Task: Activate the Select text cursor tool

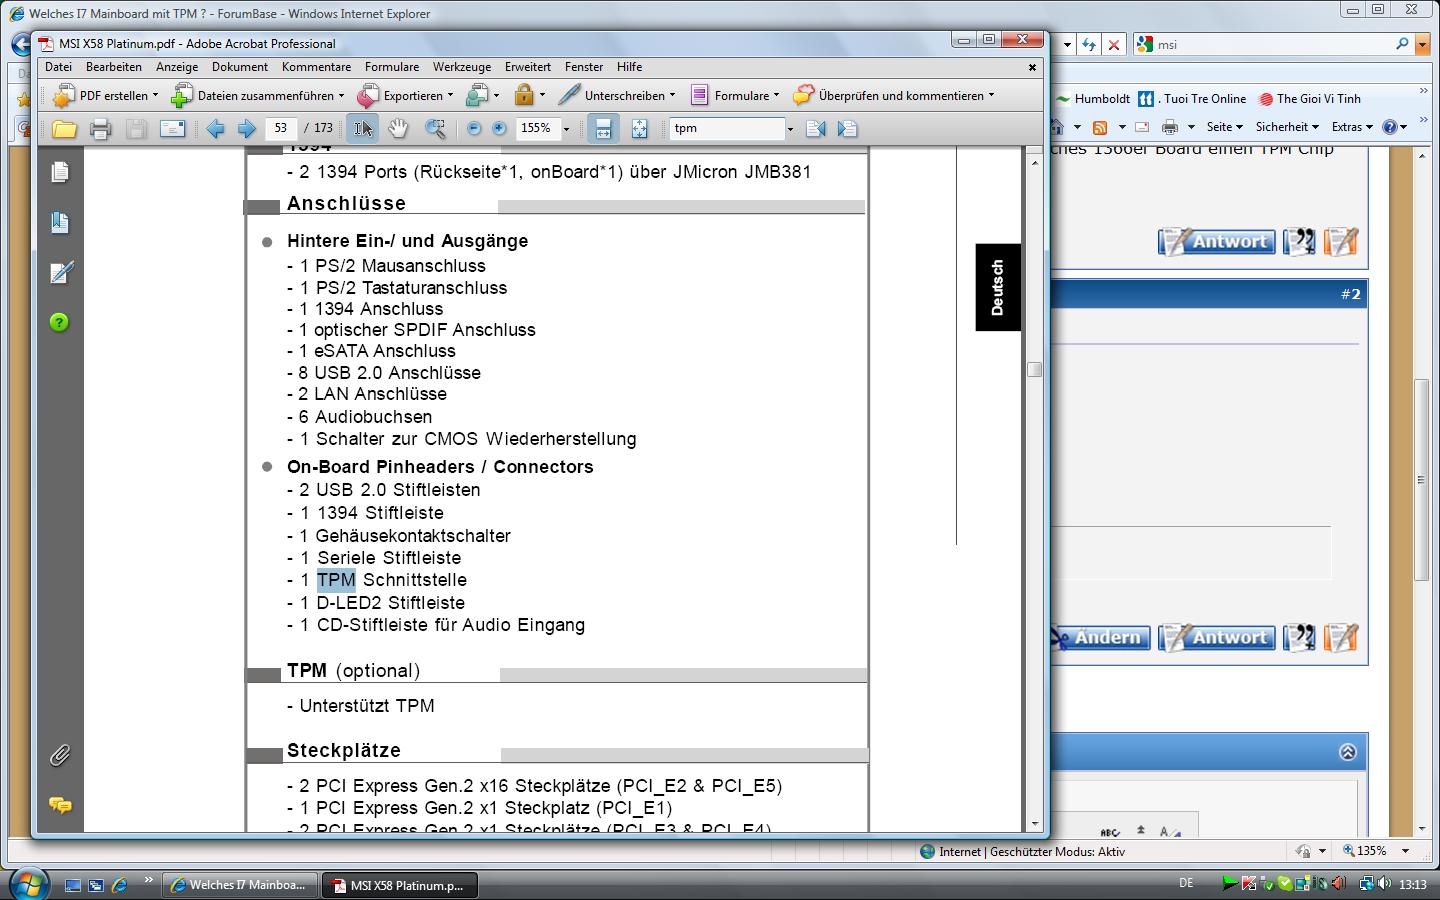Action: coord(363,128)
